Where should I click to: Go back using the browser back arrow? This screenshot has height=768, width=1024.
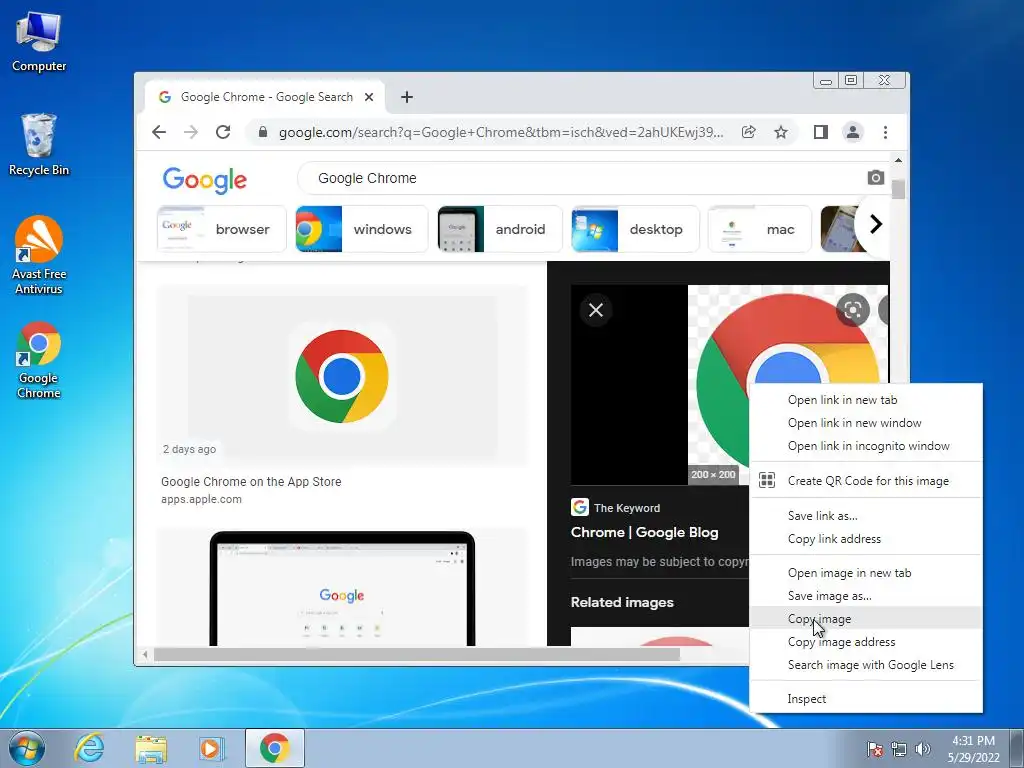[159, 133]
